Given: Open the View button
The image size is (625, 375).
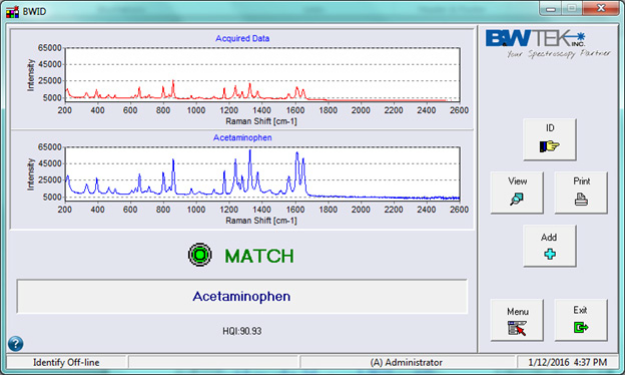Looking at the screenshot, I should (517, 192).
